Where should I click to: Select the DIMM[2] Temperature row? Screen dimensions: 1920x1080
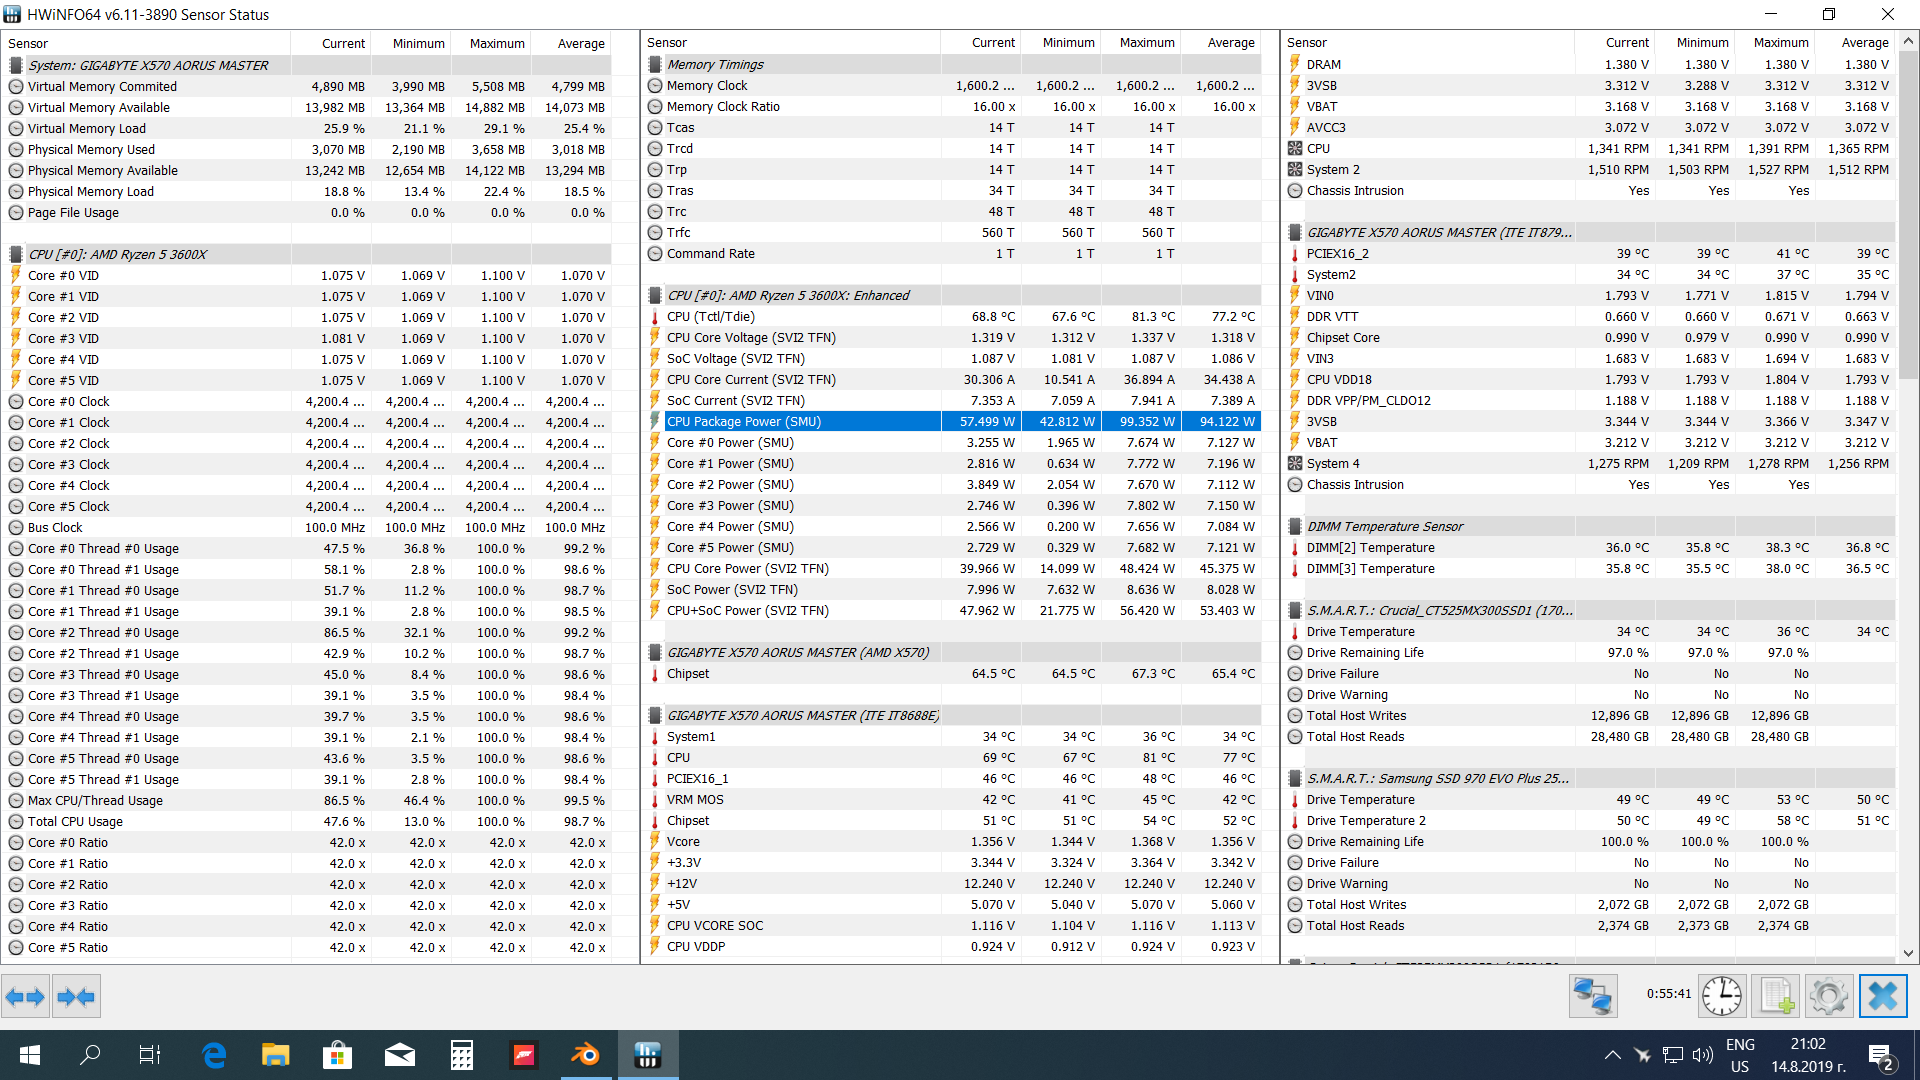[1590, 548]
